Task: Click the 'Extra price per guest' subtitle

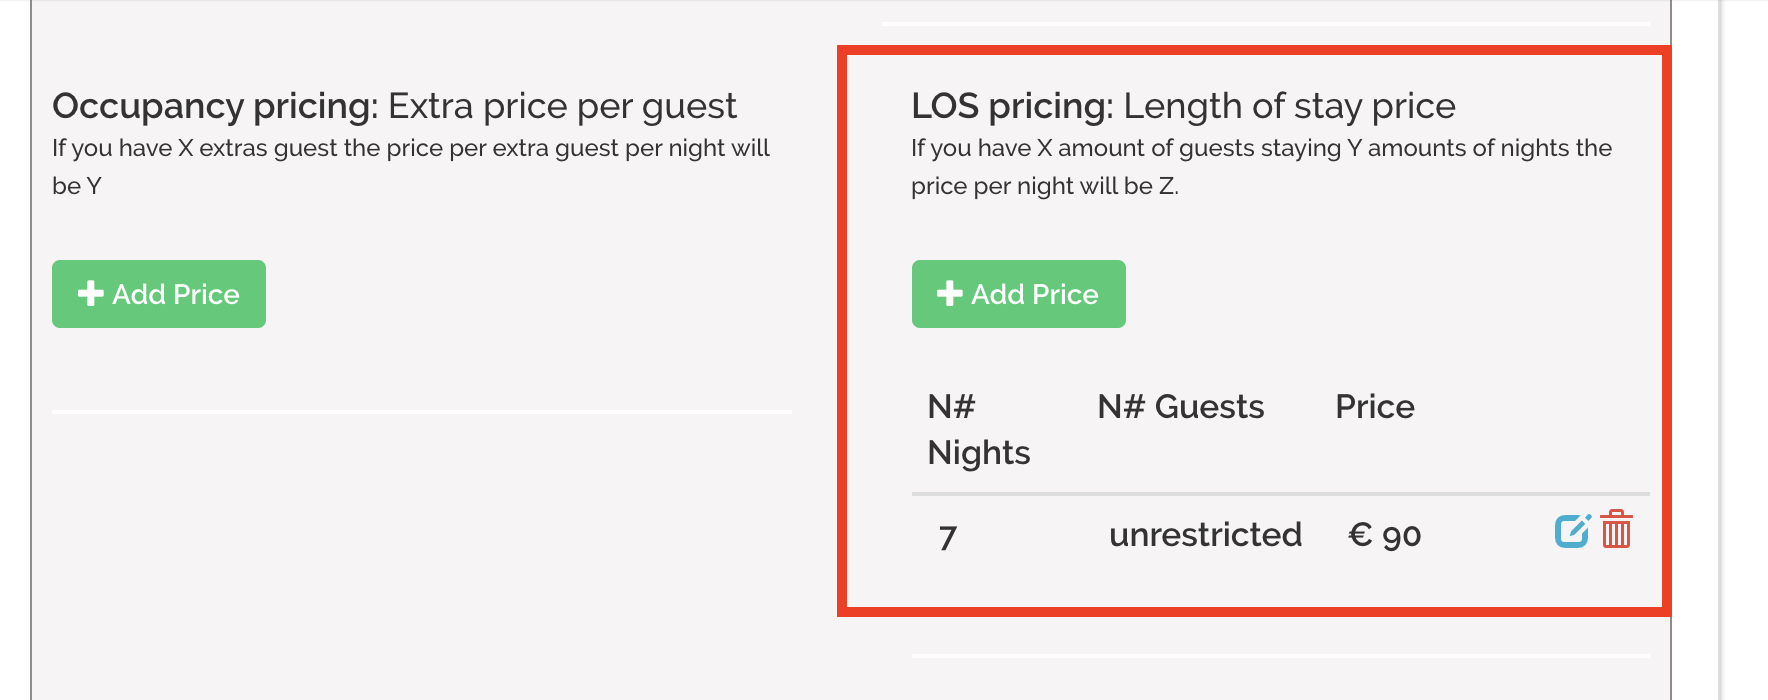Action: [562, 106]
